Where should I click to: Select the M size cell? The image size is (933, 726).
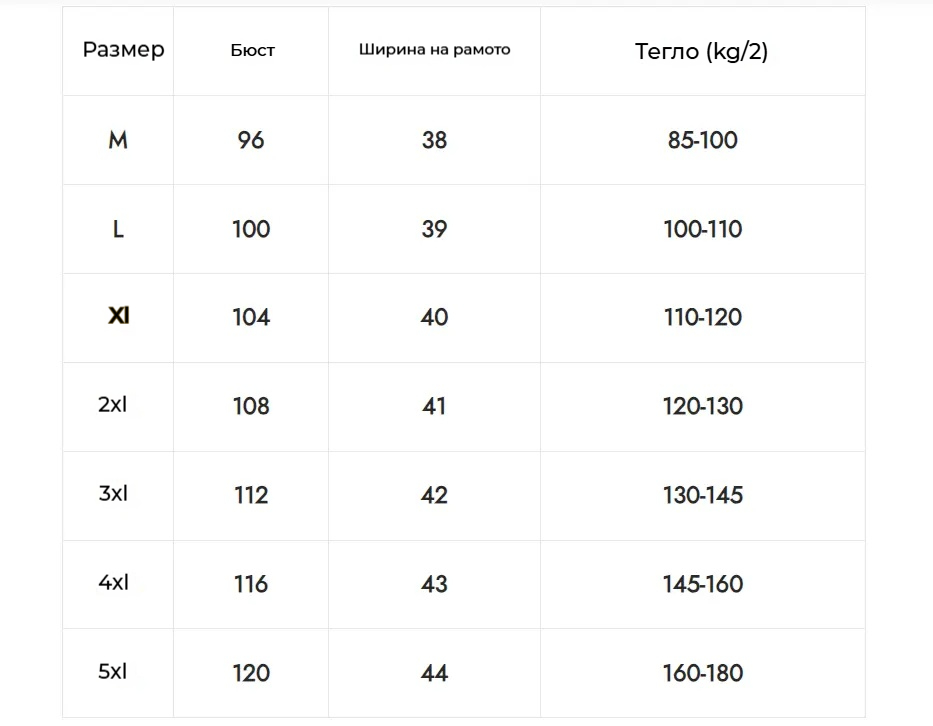point(118,141)
